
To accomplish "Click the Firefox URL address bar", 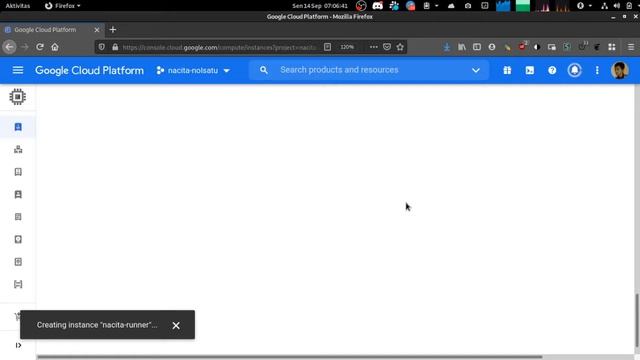I will click(220, 47).
